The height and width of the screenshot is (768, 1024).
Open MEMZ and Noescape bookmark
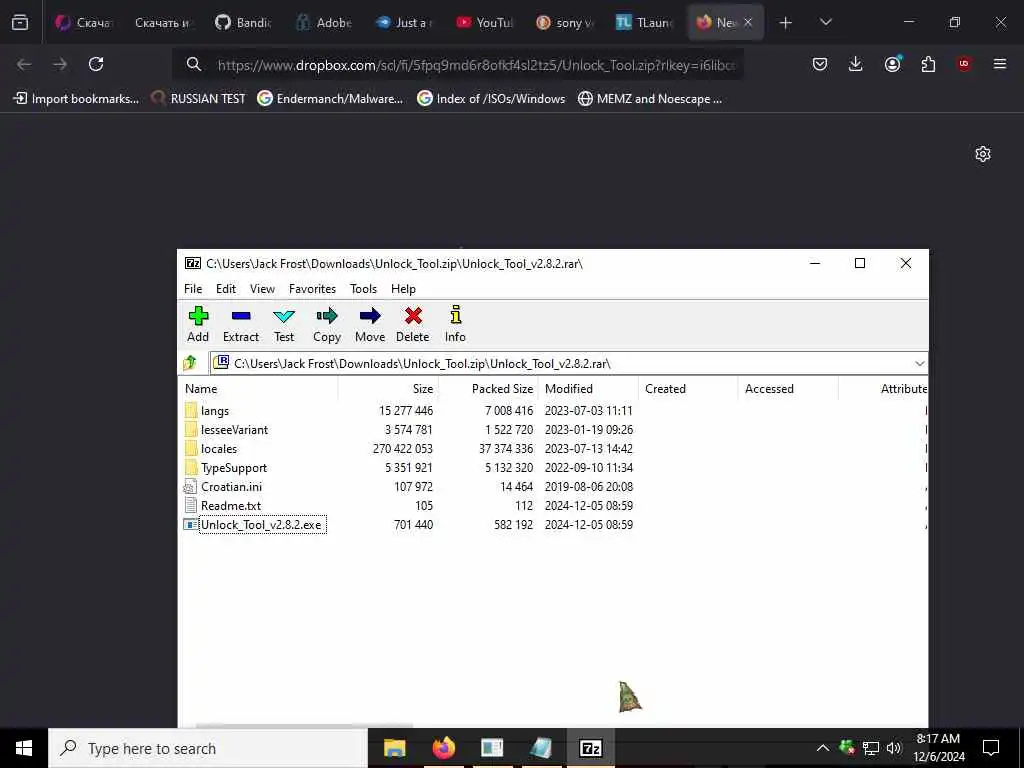click(650, 99)
